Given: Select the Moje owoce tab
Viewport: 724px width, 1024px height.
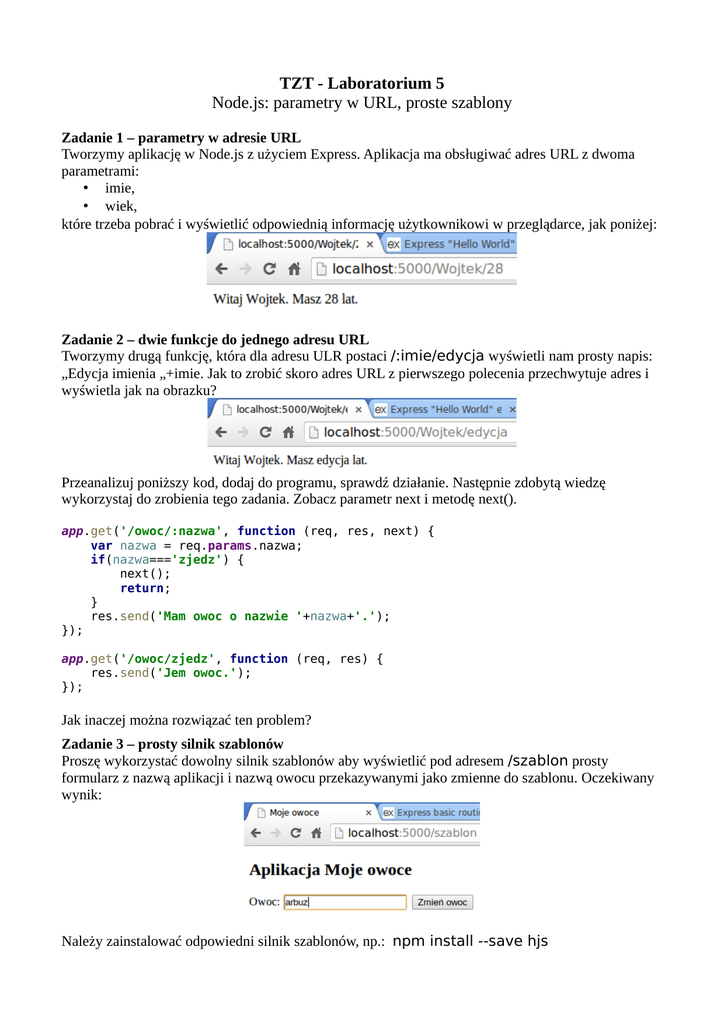Looking at the screenshot, I should (x=295, y=813).
